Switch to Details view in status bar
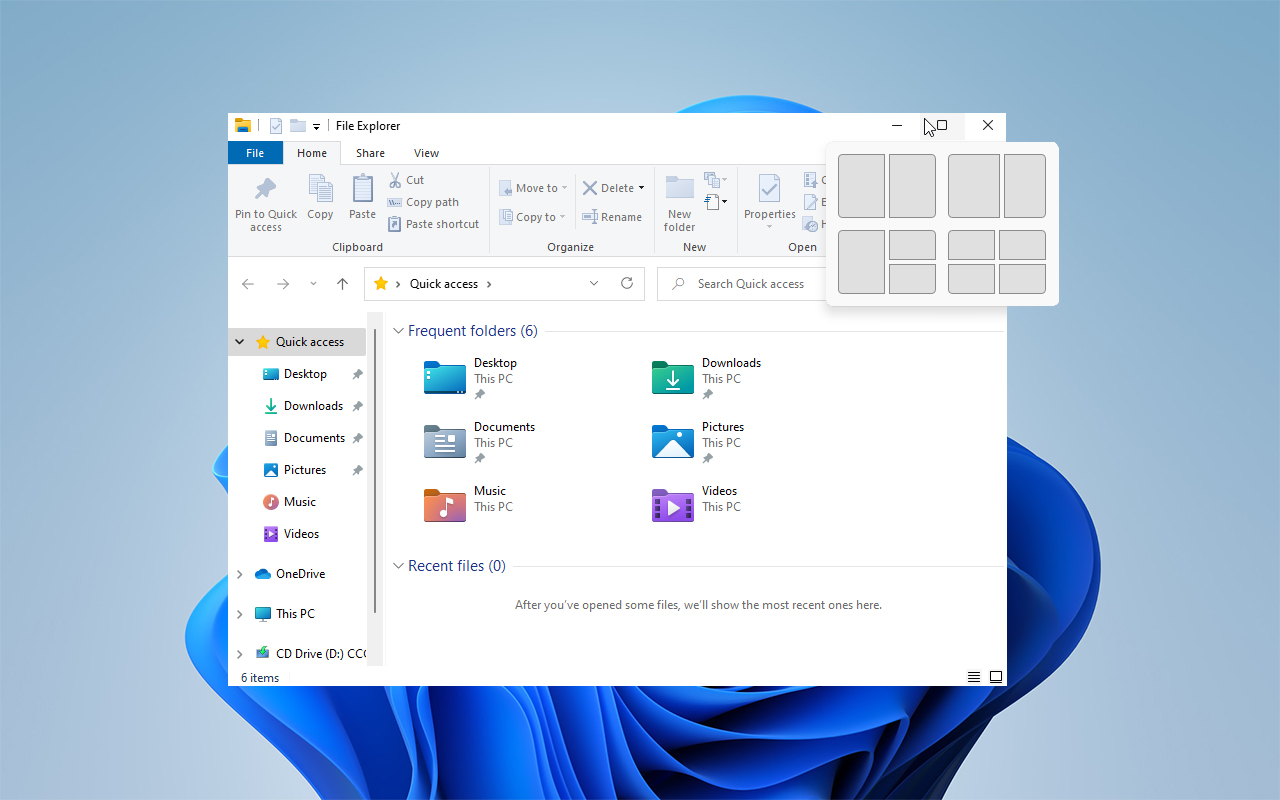Viewport: 1280px width, 800px height. [974, 677]
